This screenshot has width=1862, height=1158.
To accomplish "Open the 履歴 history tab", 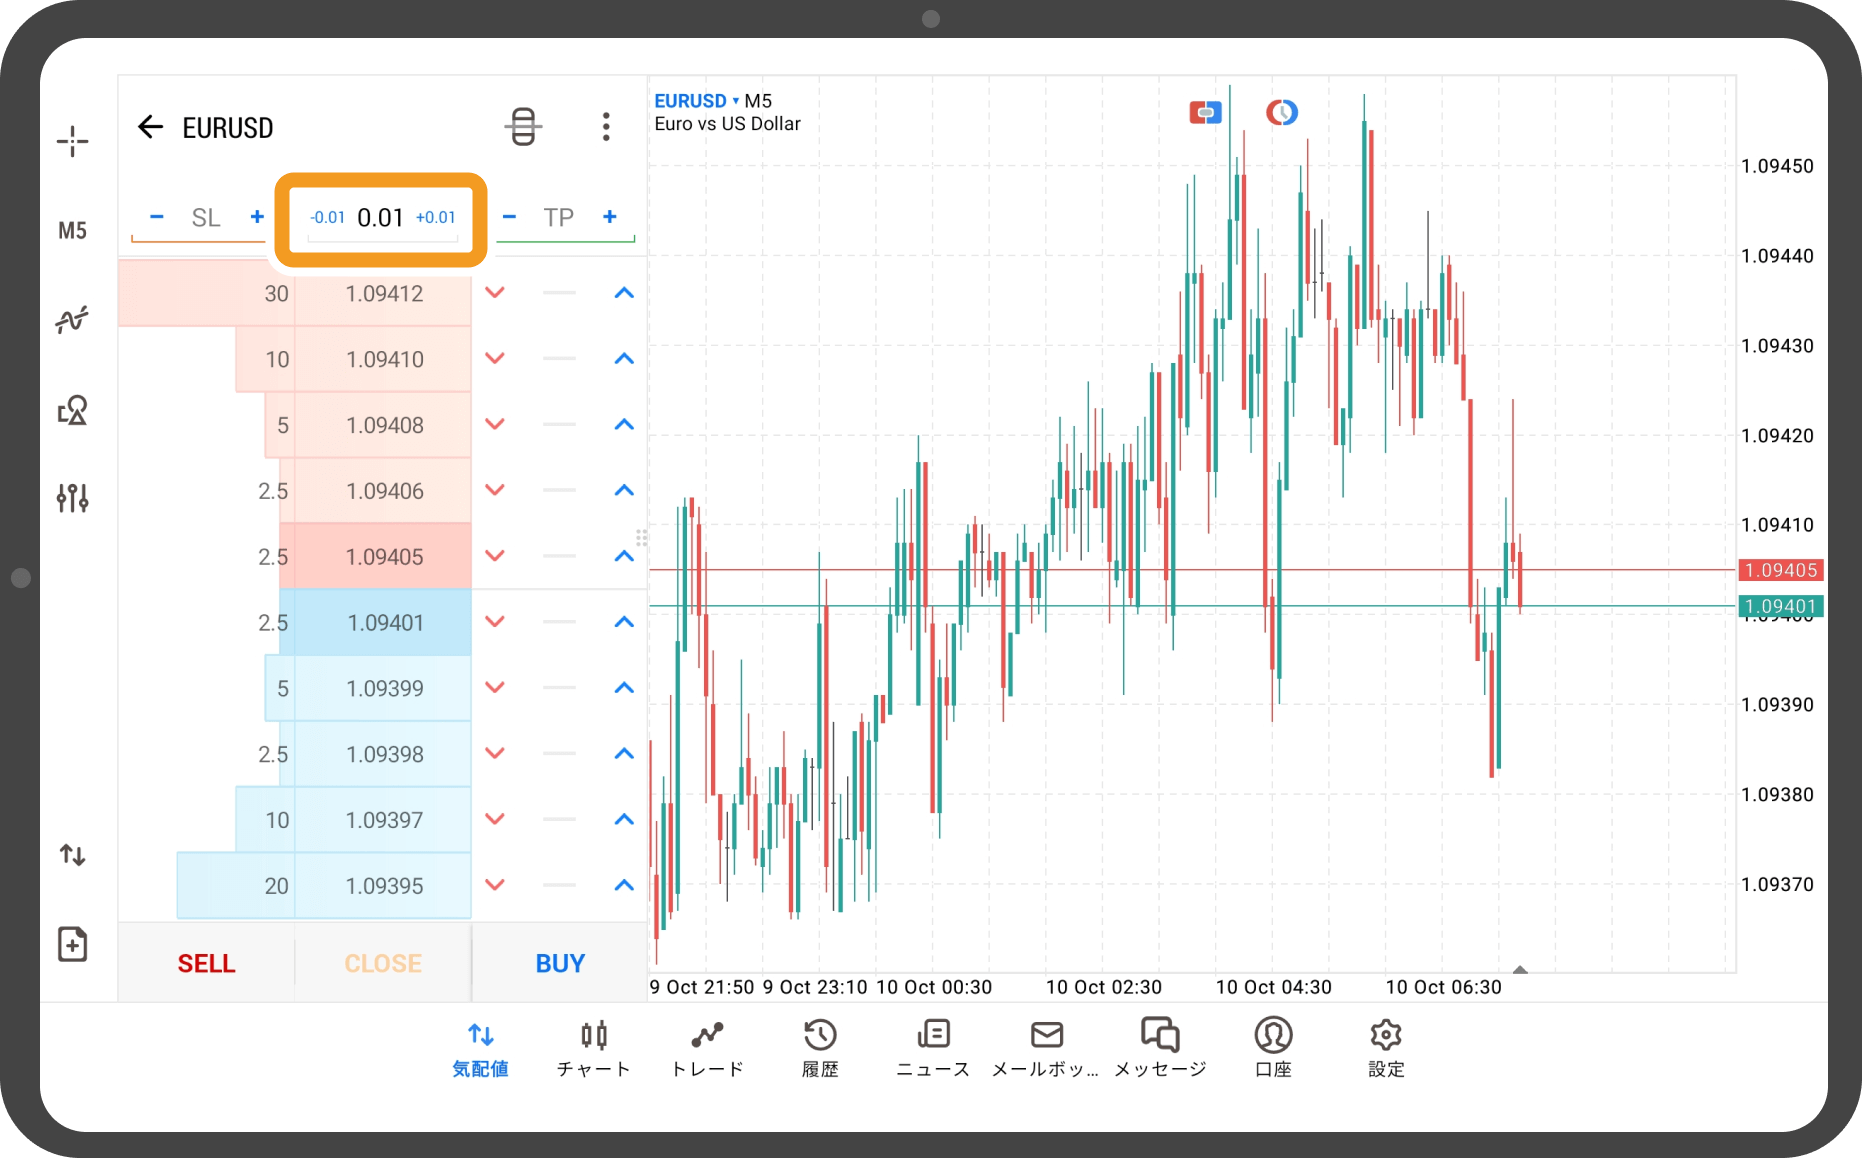I will (x=820, y=1045).
